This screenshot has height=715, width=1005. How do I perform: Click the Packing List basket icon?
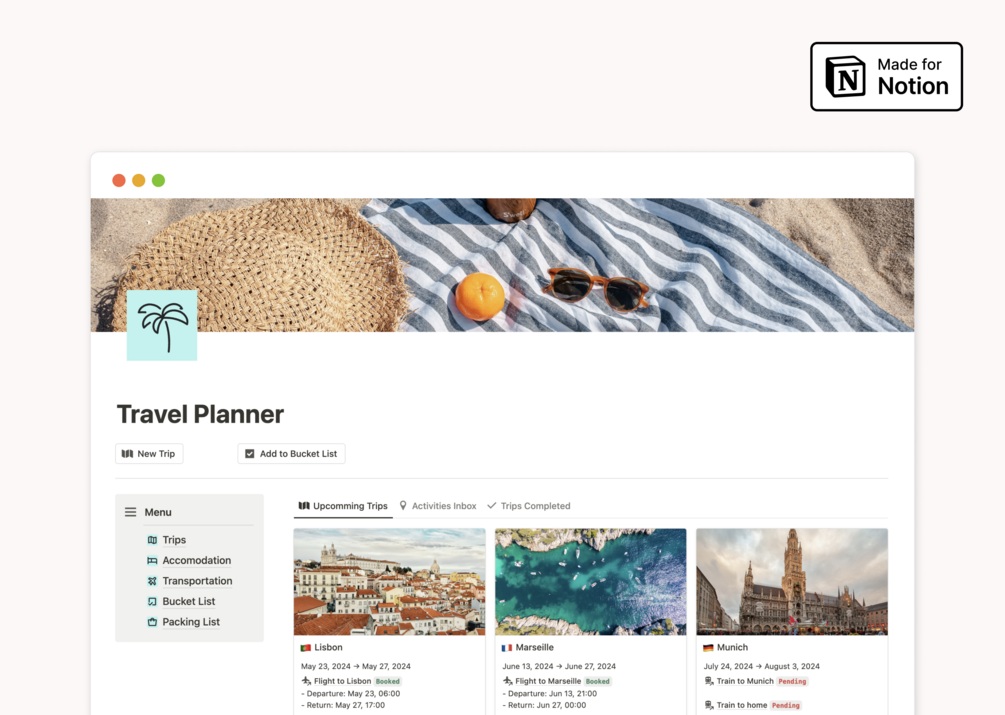point(152,622)
